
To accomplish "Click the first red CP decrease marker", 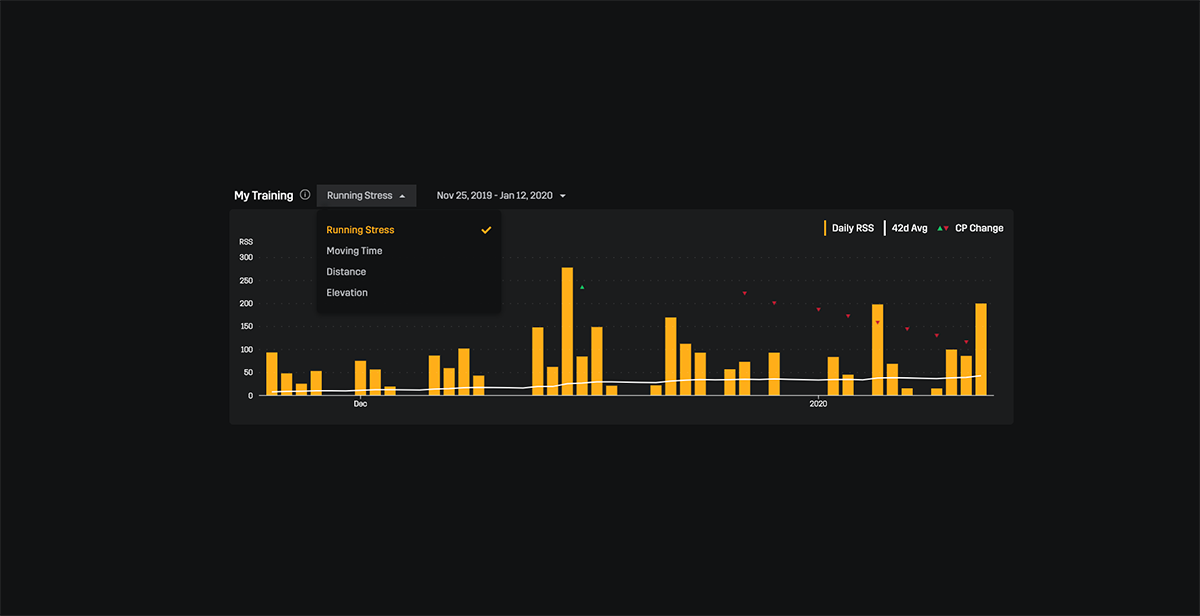I will coord(744,293).
